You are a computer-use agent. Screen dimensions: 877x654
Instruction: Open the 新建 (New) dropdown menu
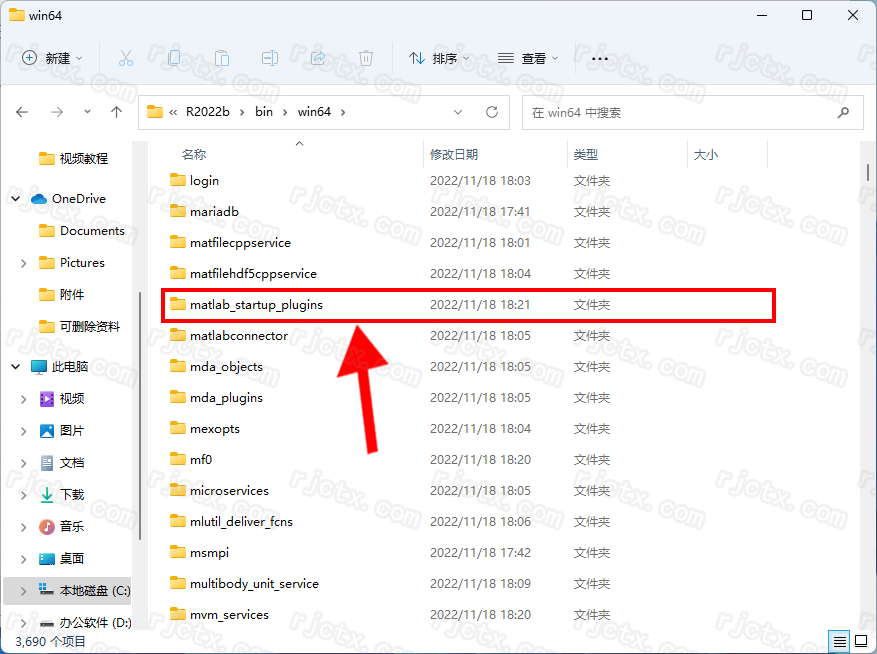coord(53,58)
